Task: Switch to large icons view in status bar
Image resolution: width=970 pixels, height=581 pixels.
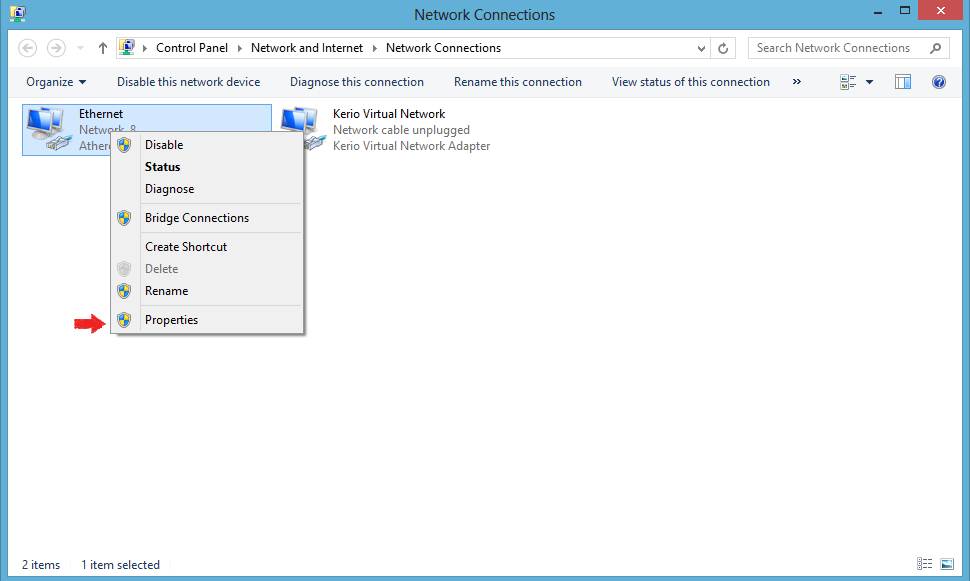Action: tap(947, 565)
